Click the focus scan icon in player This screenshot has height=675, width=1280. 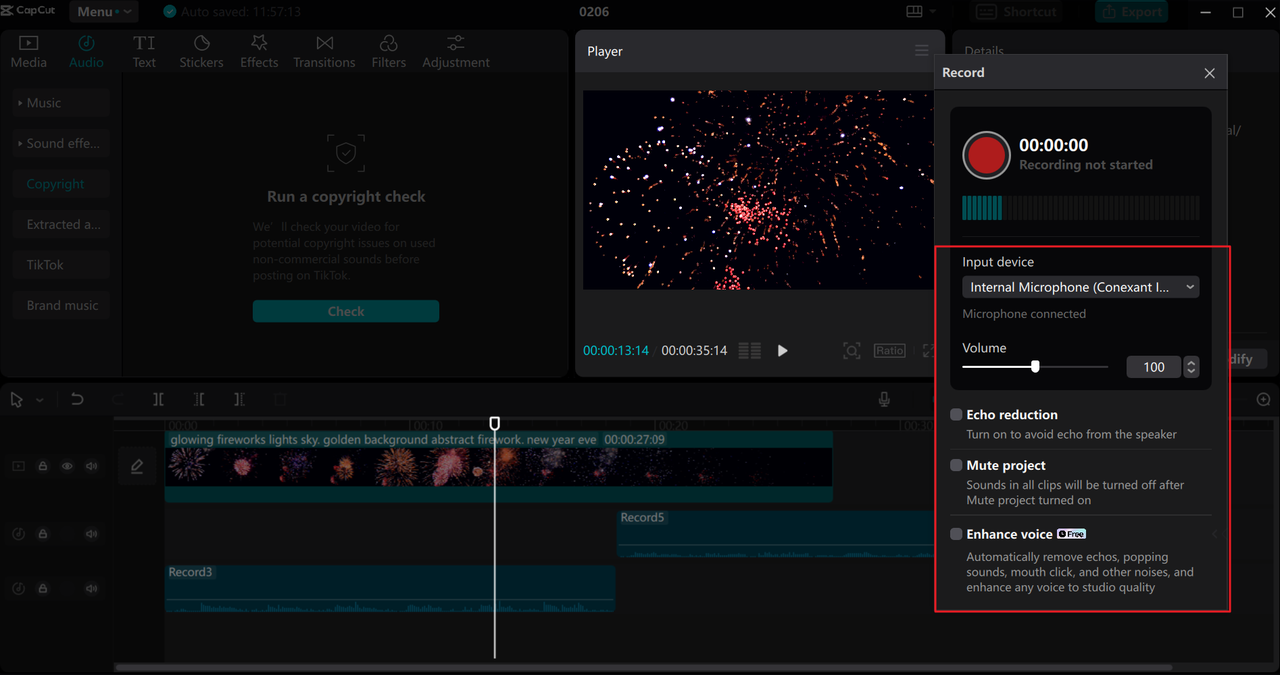point(851,350)
